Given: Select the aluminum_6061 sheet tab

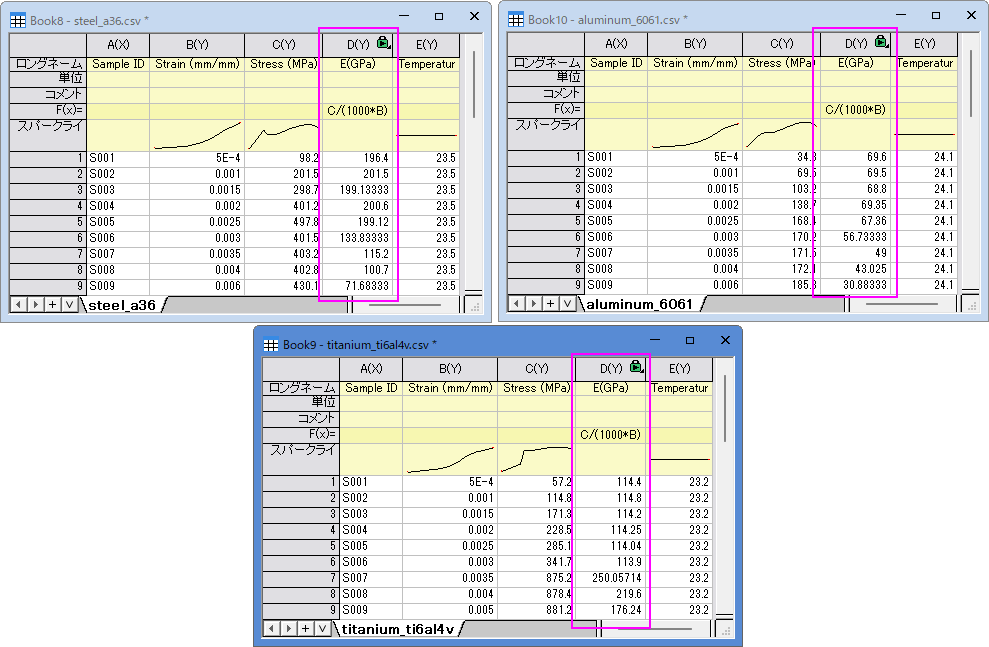Looking at the screenshot, I should coord(639,304).
